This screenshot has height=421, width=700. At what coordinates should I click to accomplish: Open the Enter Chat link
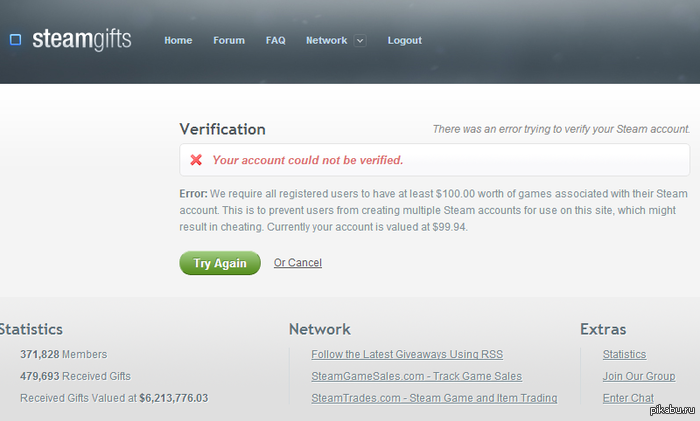click(628, 398)
